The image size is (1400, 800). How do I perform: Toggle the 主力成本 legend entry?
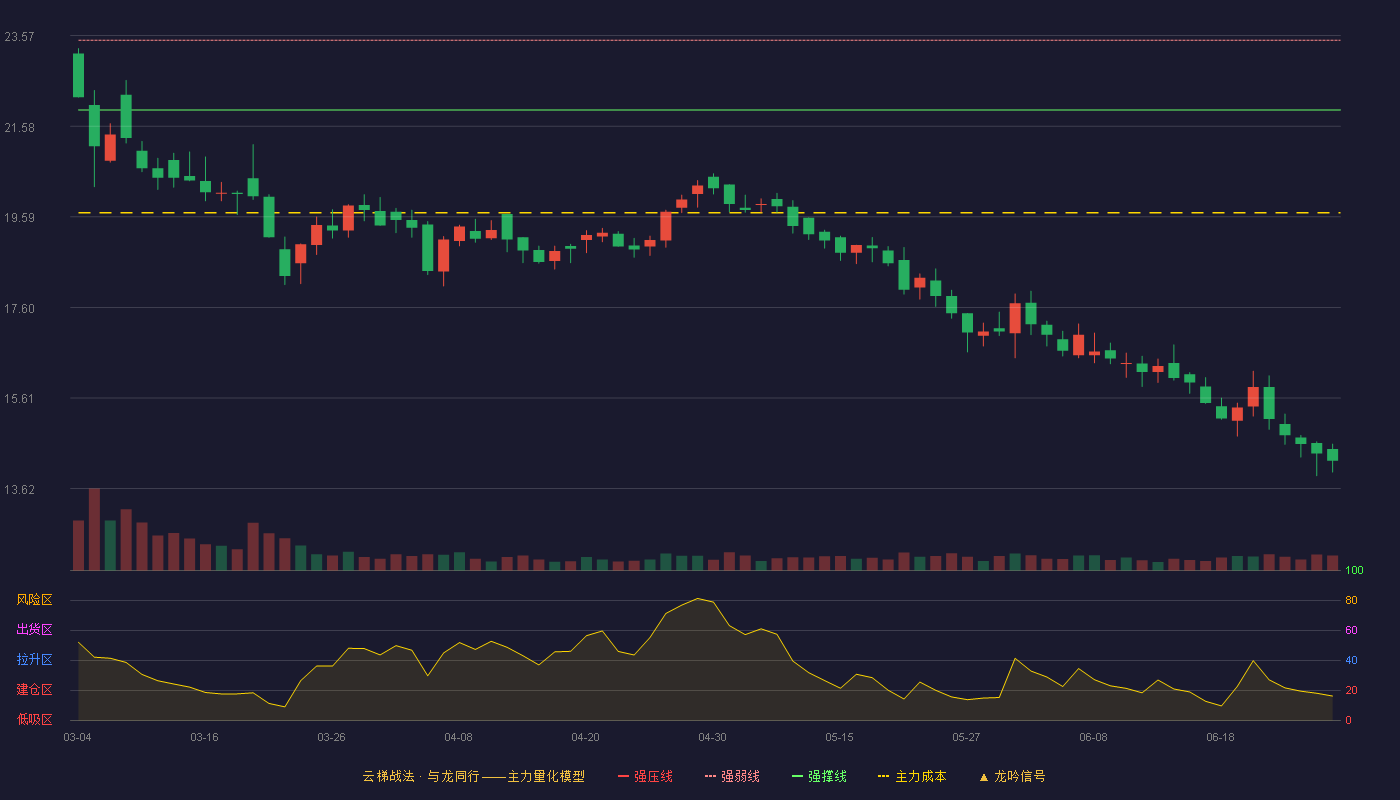coord(912,776)
